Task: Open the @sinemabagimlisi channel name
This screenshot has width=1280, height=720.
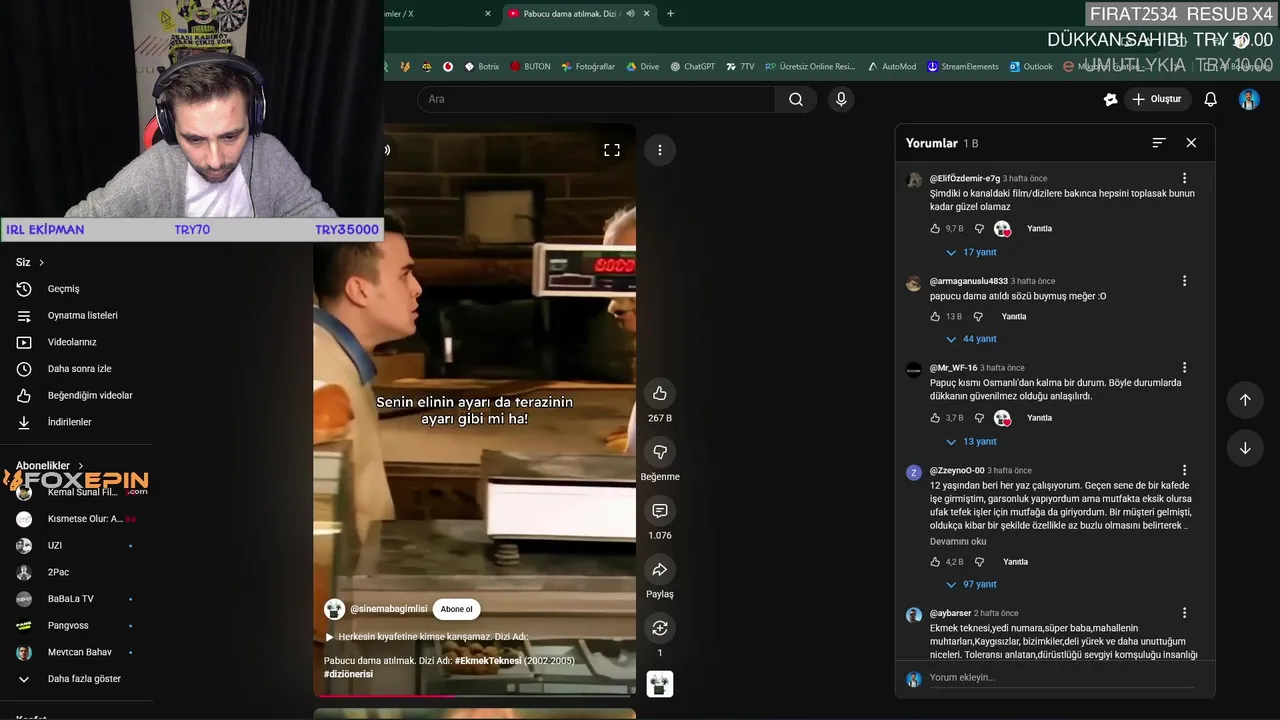Action: pos(388,609)
